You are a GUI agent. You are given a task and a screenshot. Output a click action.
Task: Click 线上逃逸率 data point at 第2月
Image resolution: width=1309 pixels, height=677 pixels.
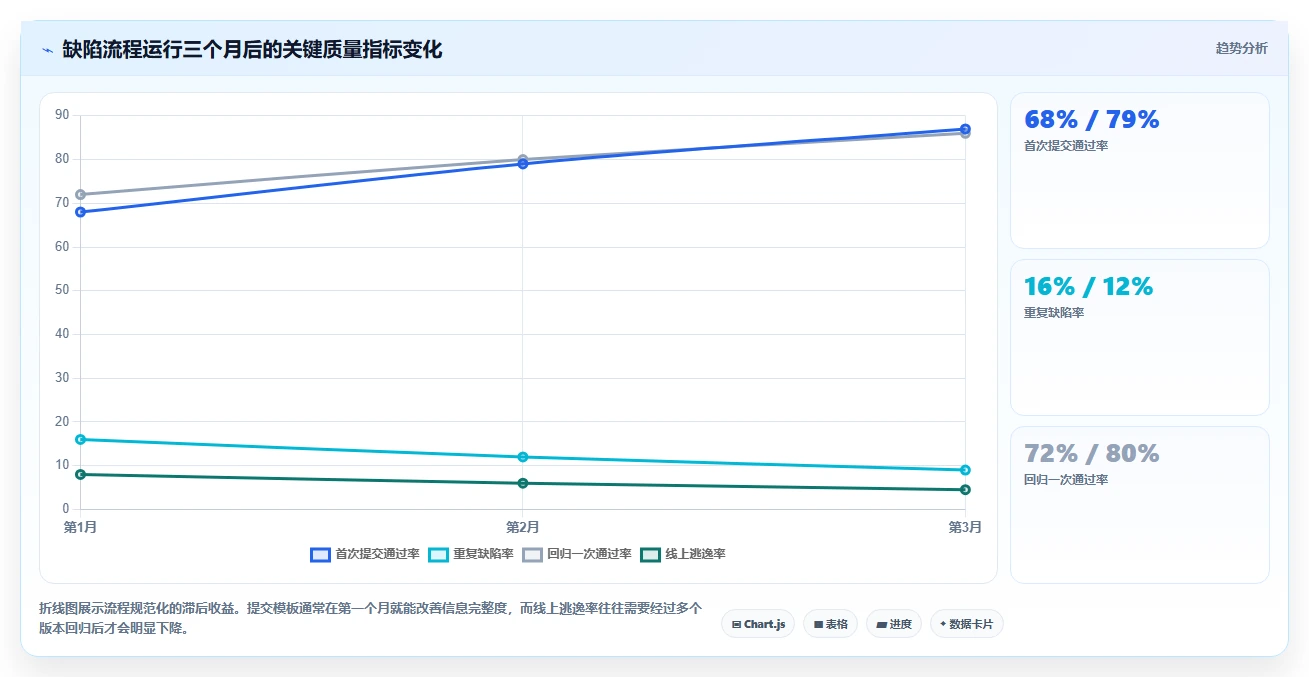pos(523,483)
